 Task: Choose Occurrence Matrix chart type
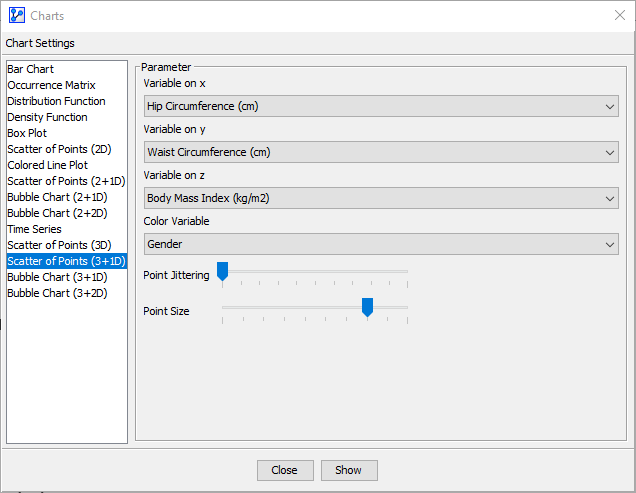pyautogui.click(x=51, y=85)
